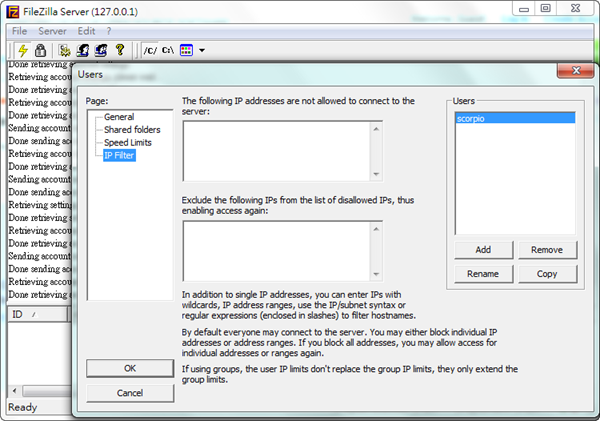Open server settings toolbar icon
Viewport: 600px width, 421px height.
tap(65, 50)
